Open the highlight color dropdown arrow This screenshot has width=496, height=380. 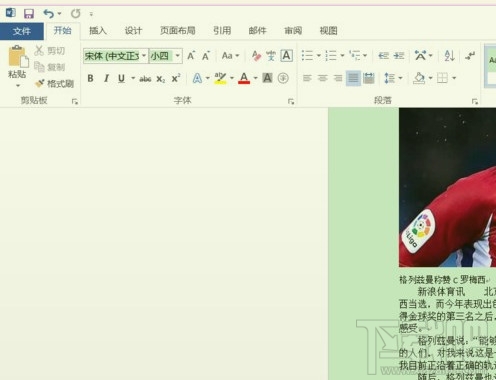pyautogui.click(x=232, y=78)
